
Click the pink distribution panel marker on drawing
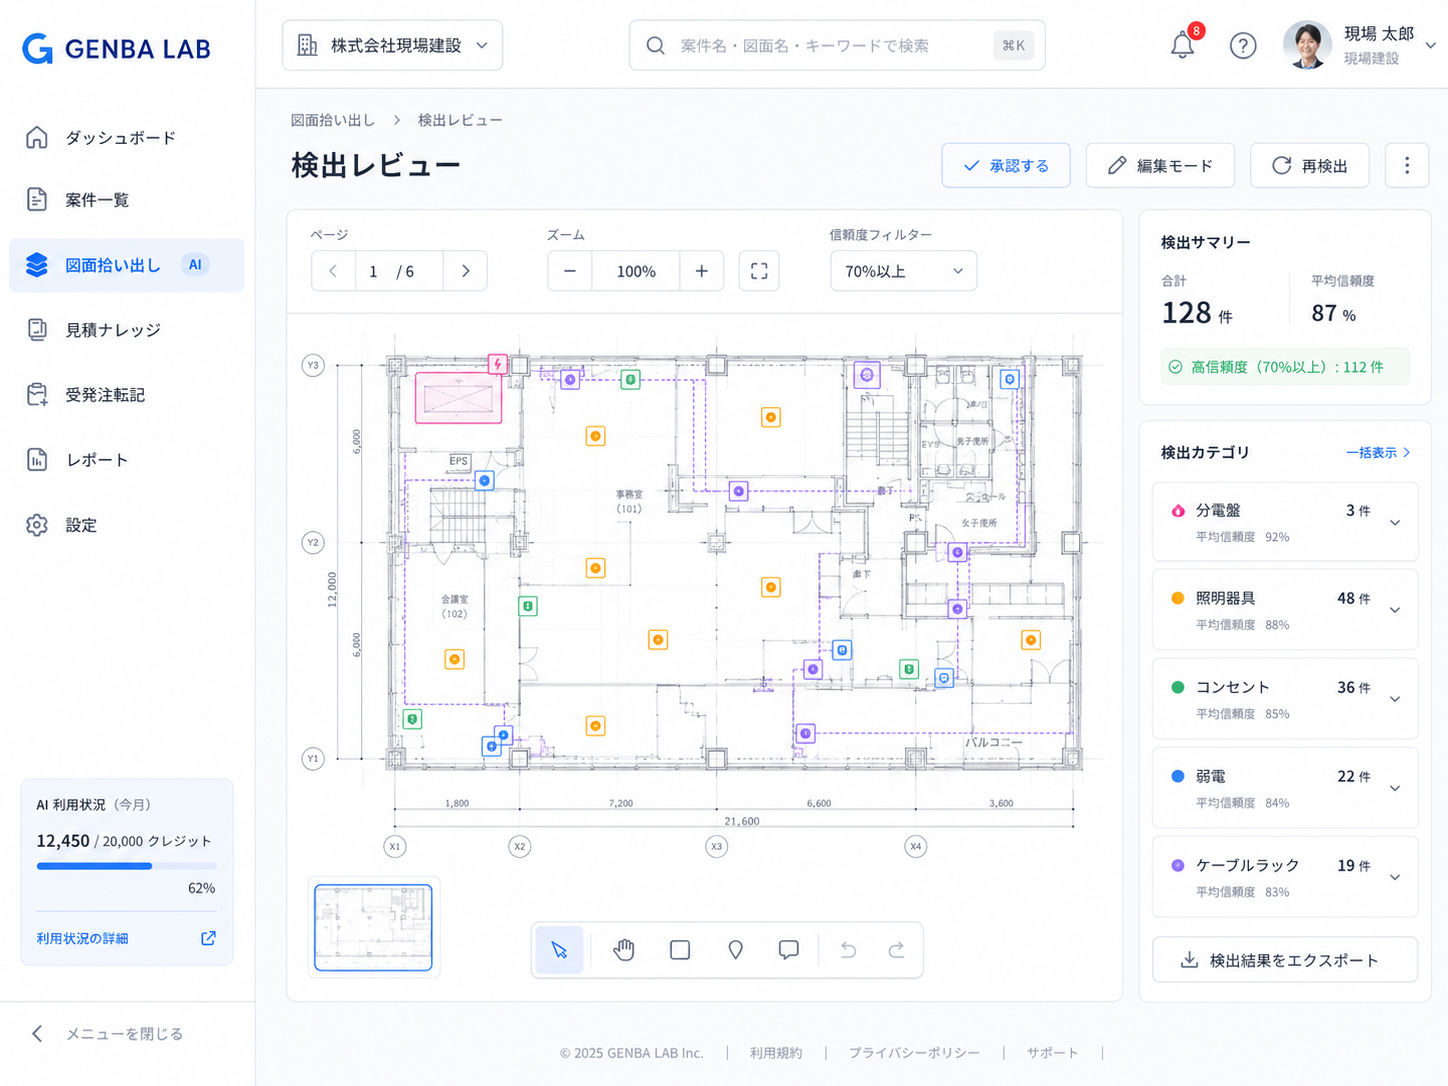point(497,364)
